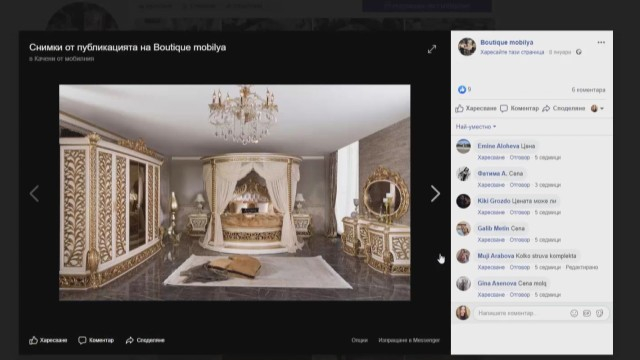Like the post in right panel

coord(476,108)
